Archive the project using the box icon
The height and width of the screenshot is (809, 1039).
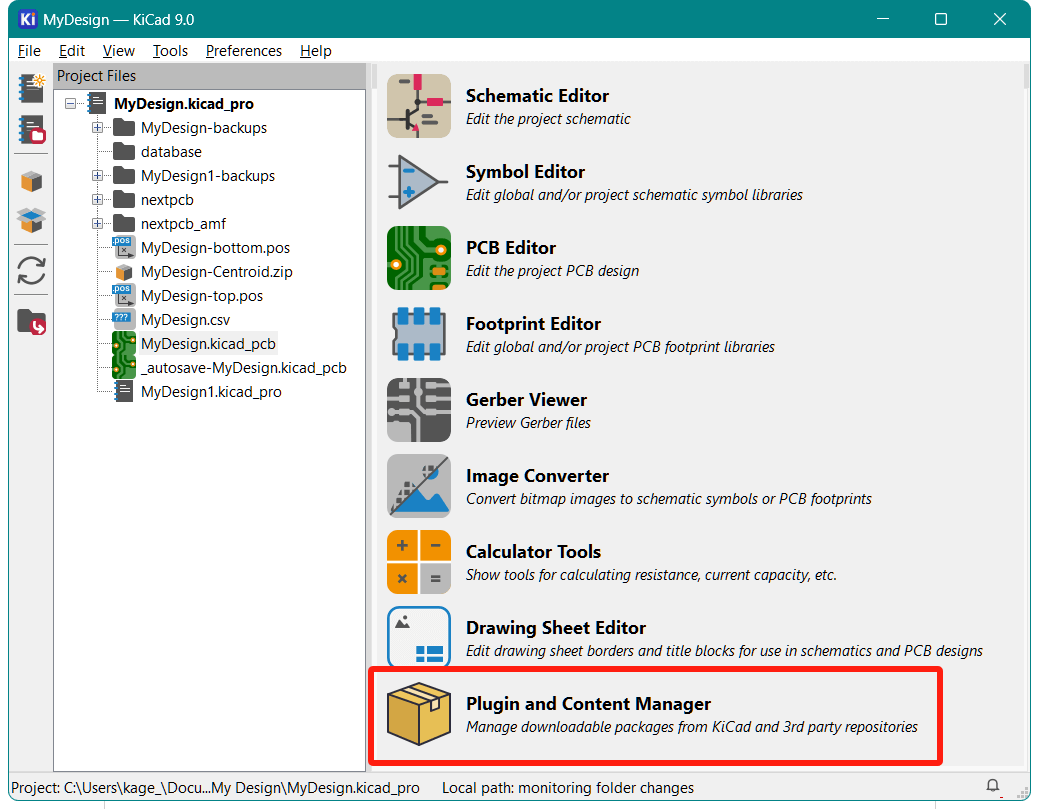32,181
